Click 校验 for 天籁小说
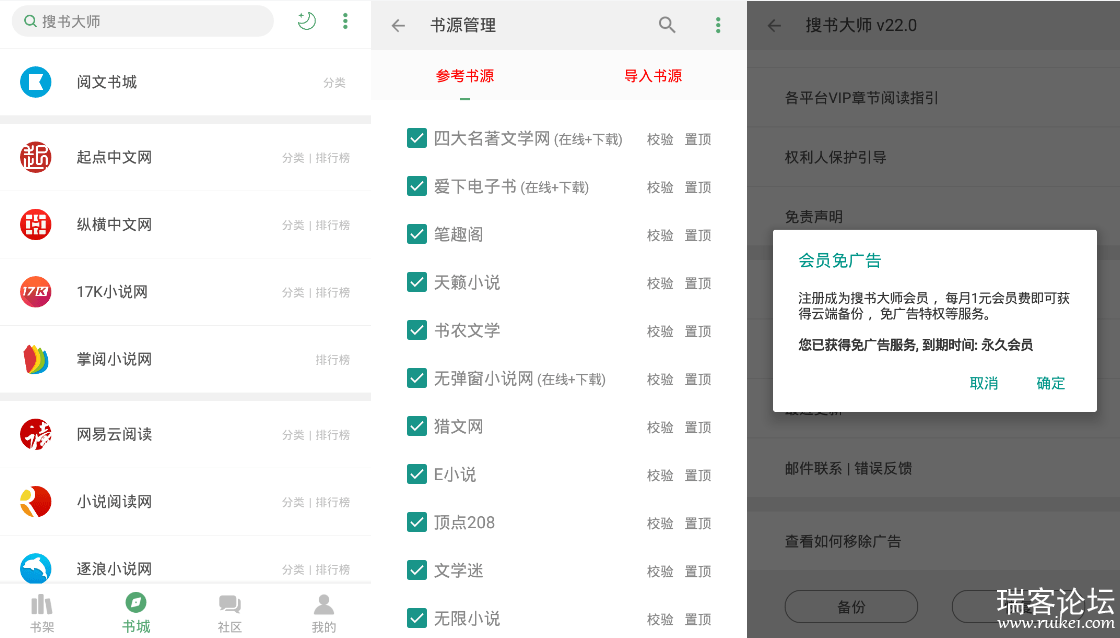This screenshot has height=638, width=1120. click(x=660, y=283)
